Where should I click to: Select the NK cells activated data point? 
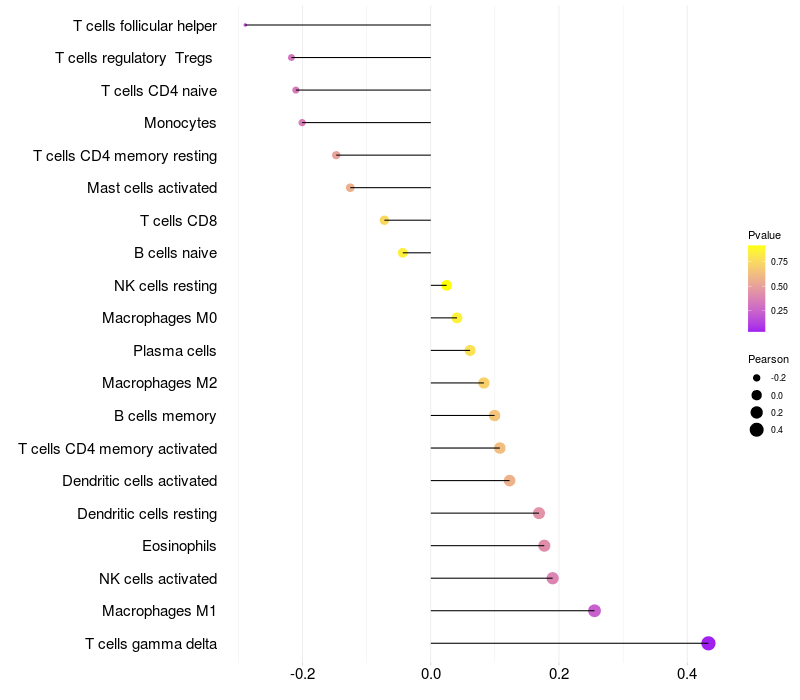pos(552,578)
